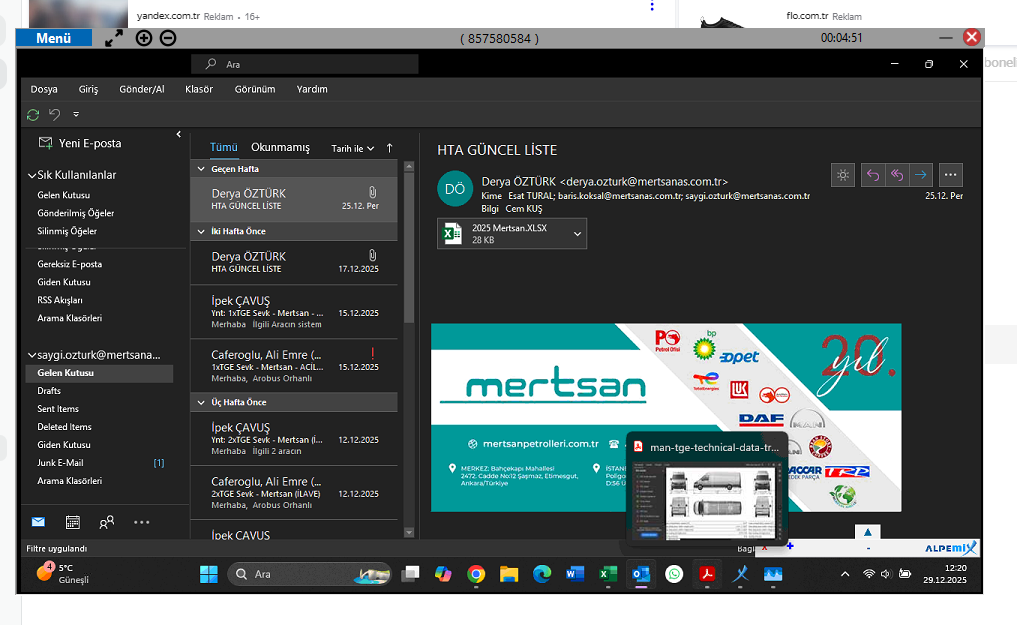The height and width of the screenshot is (625, 1017).
Task: Click the Reply arrow icon in reading pane
Action: 873,174
